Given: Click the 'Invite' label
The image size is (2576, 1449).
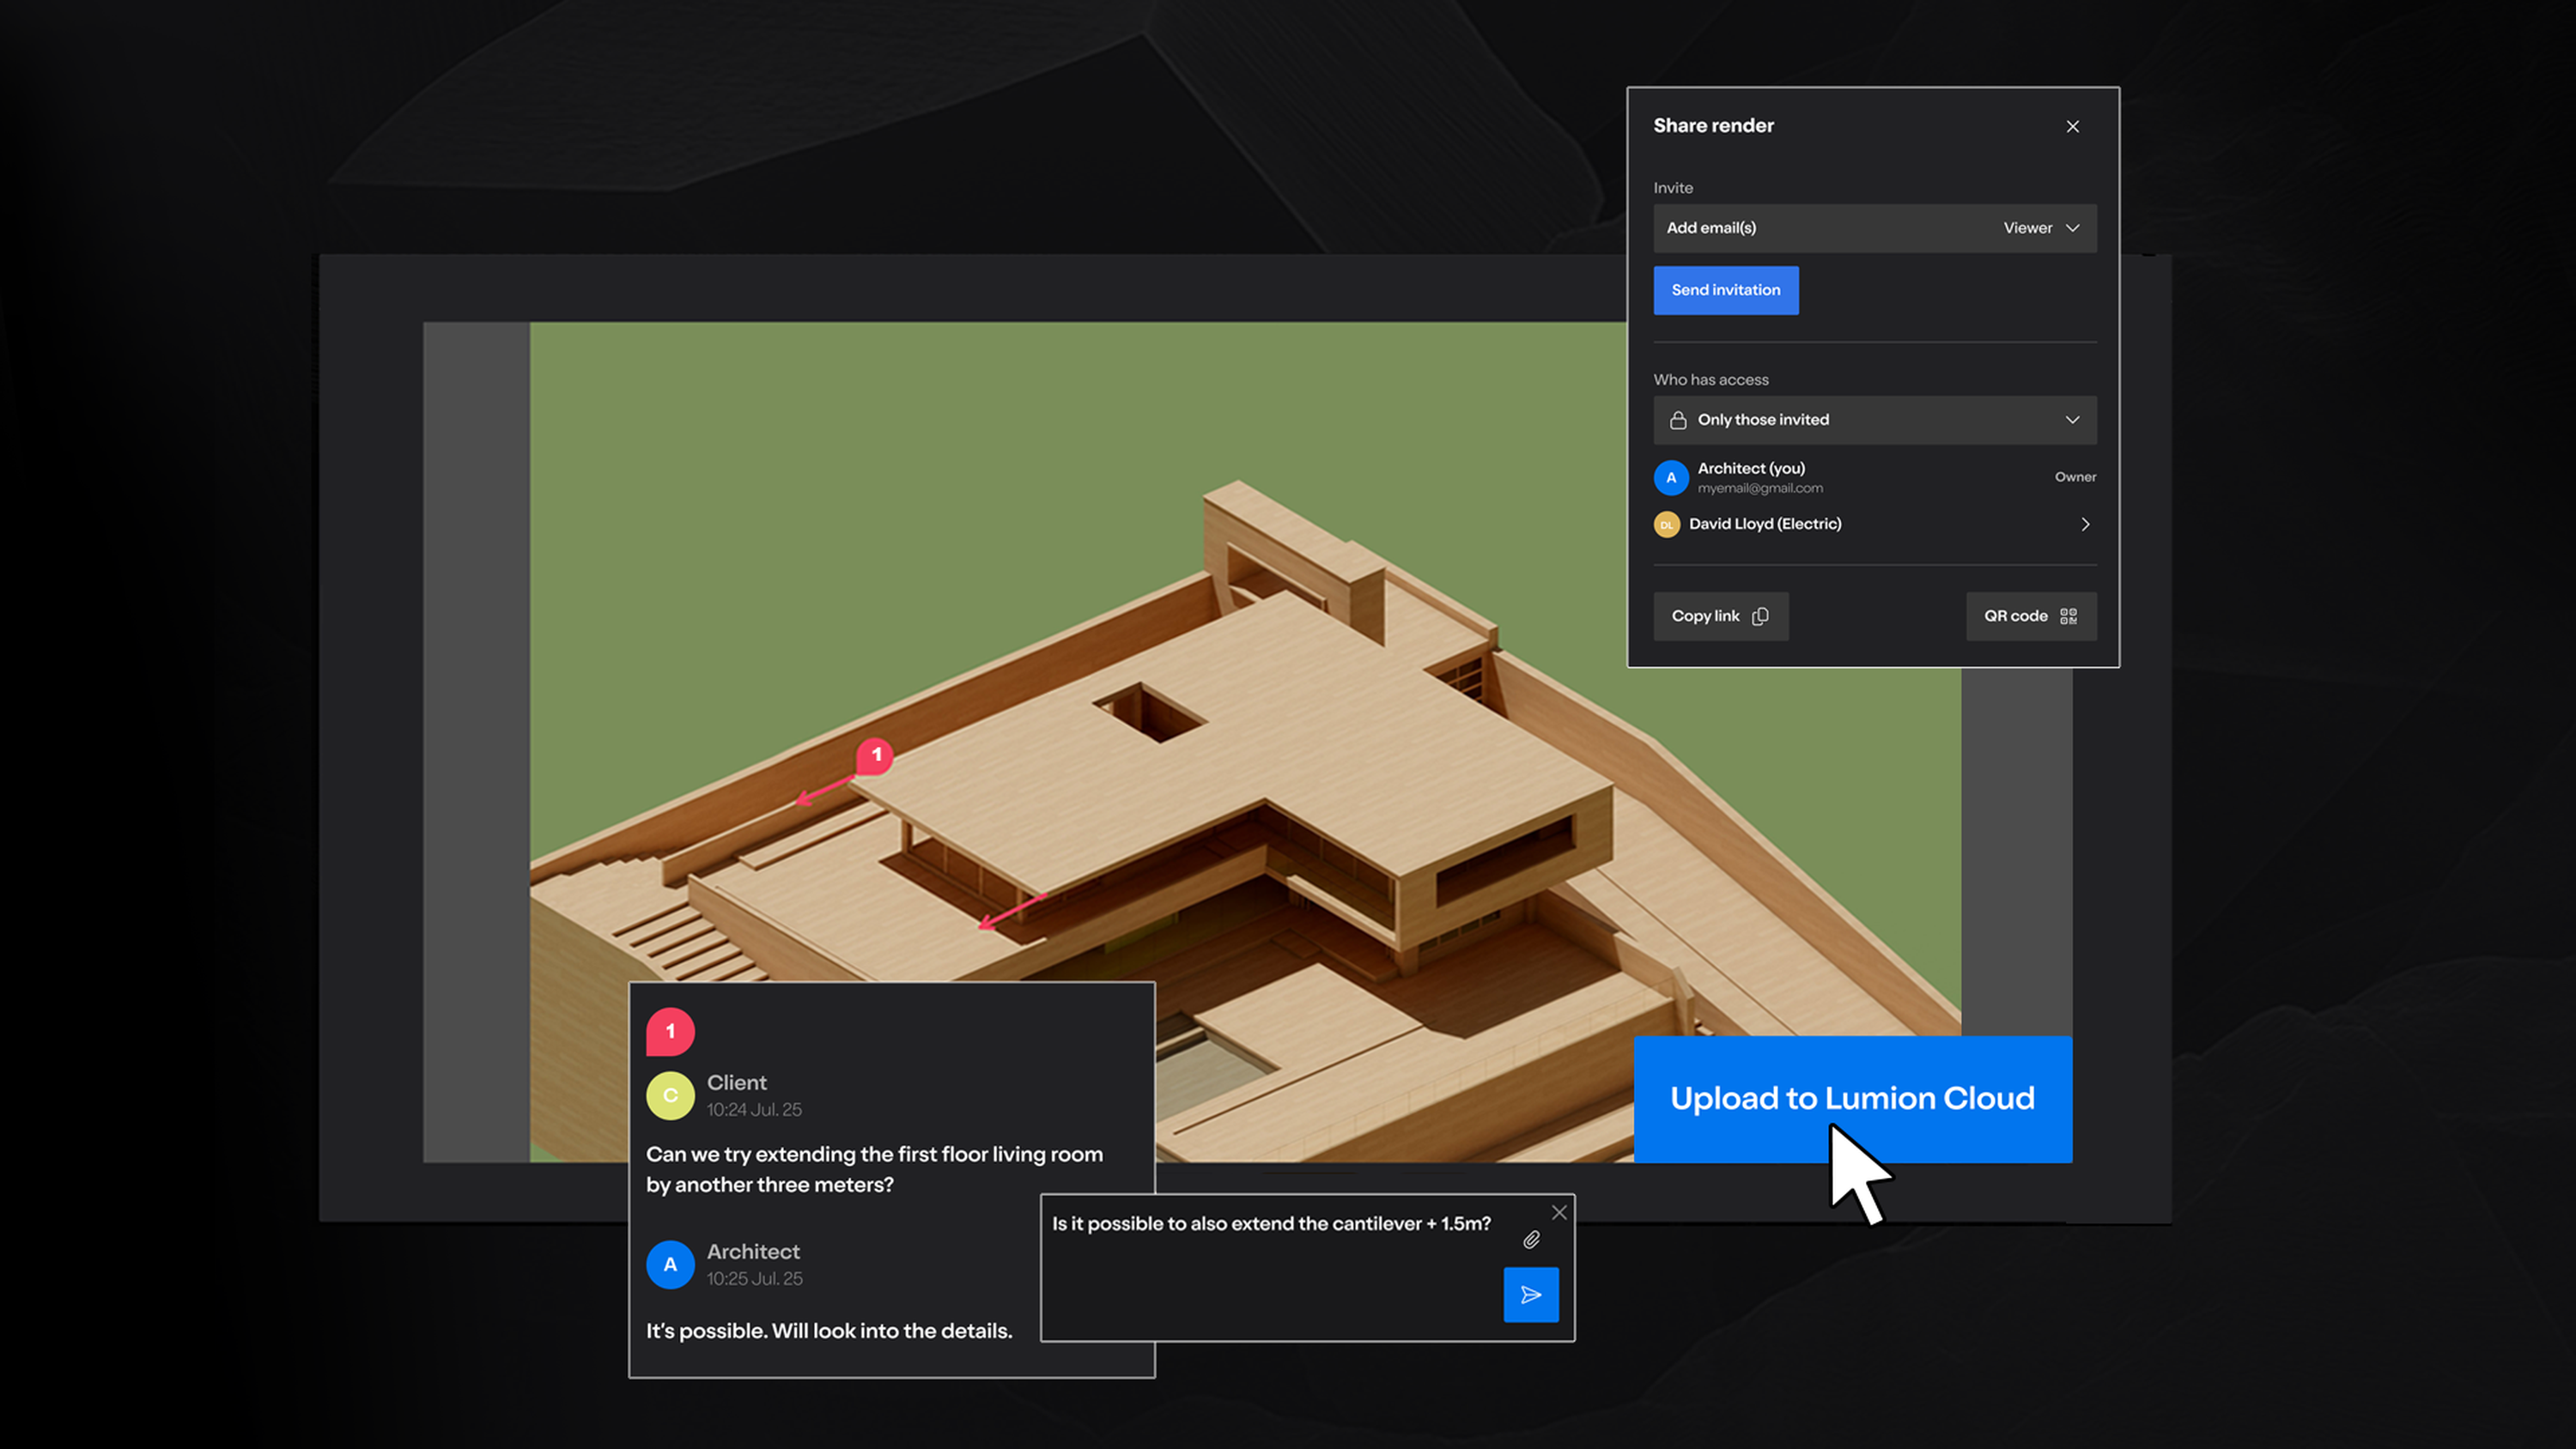Looking at the screenshot, I should [x=1673, y=188].
